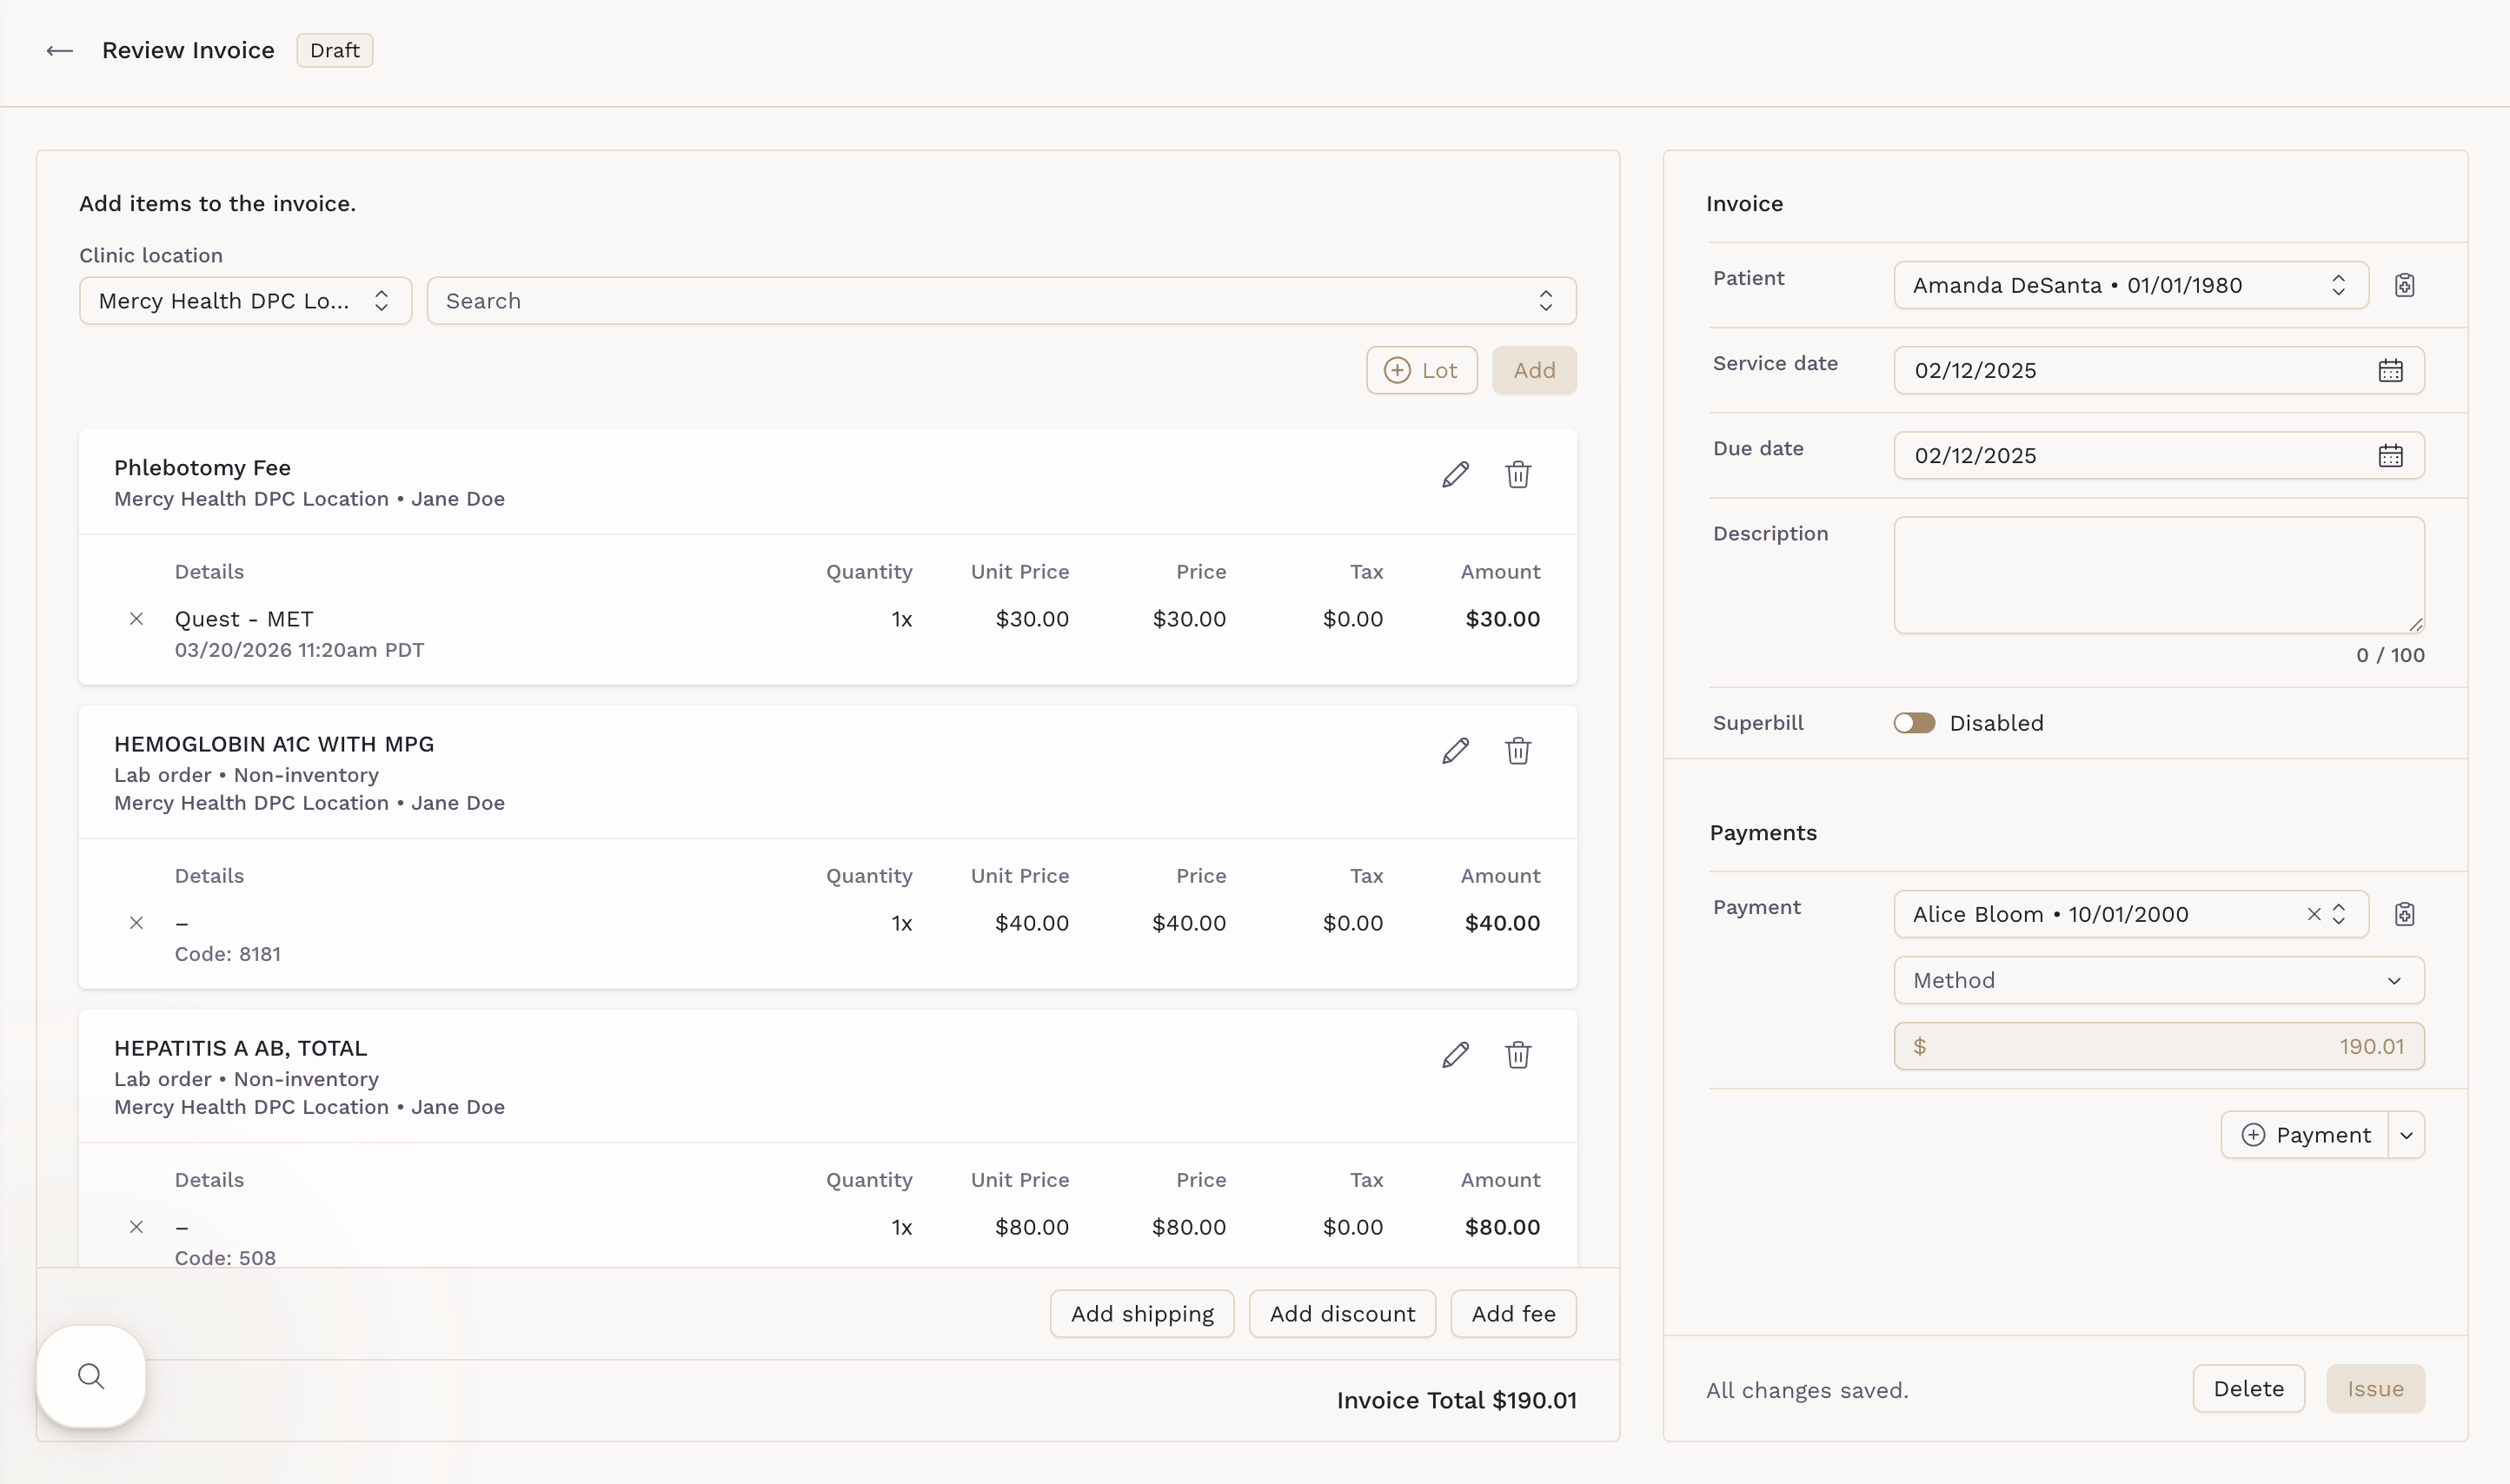Screen dimensions: 2510x1484
Task: Delete the Phlebotomy Fee item via trash icon
Action: click(x=1517, y=474)
